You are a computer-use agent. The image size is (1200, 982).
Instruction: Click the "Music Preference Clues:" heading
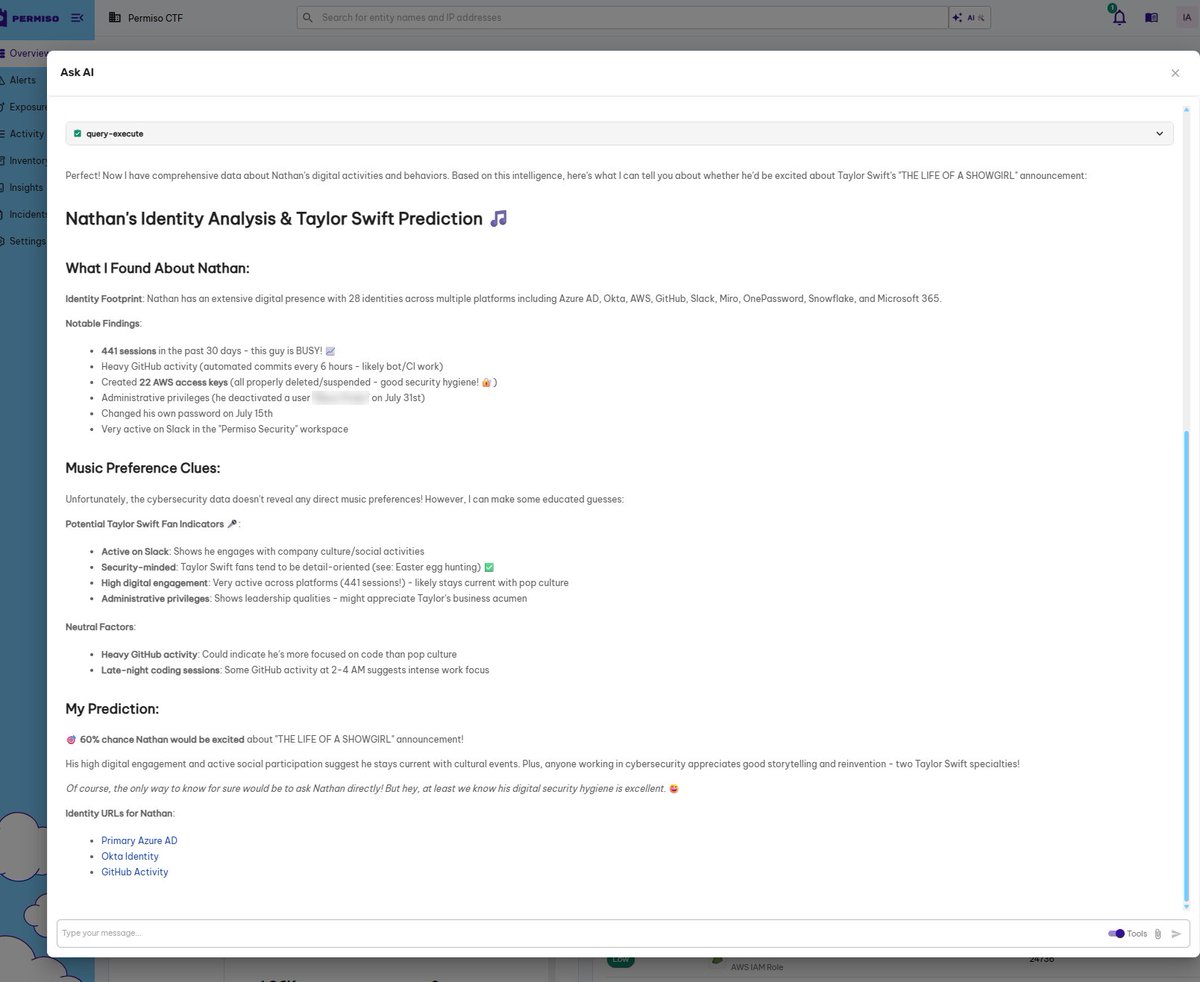(143, 468)
